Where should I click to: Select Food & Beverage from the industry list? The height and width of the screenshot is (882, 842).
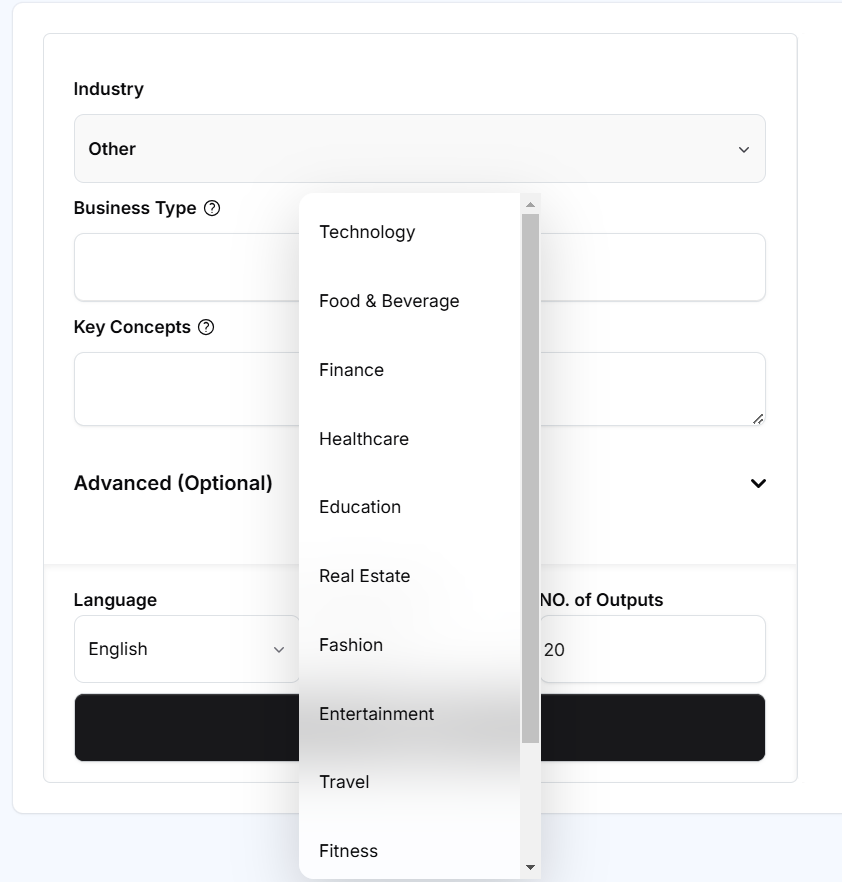click(388, 301)
